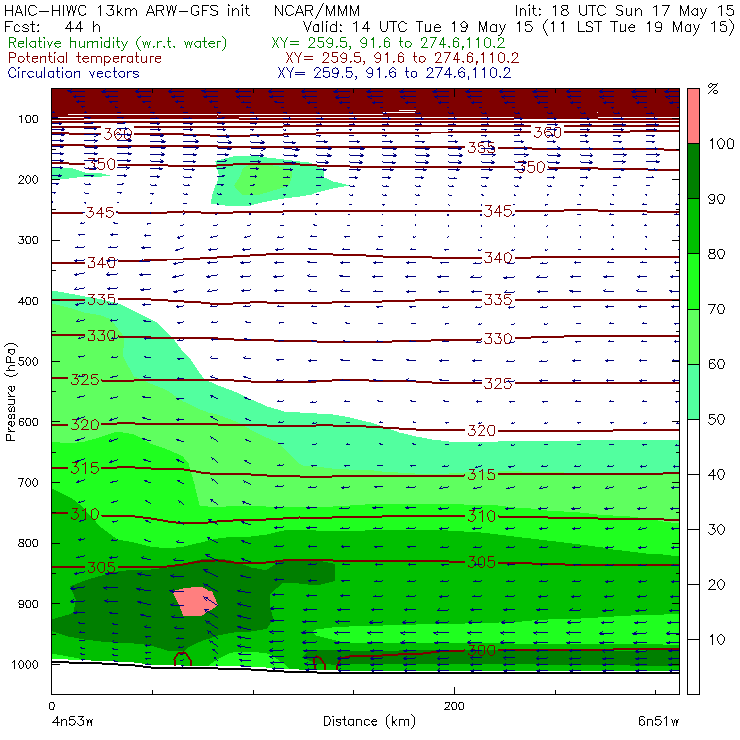Click the '0' distance axis tick label
The image size is (740, 740).
click(51, 706)
